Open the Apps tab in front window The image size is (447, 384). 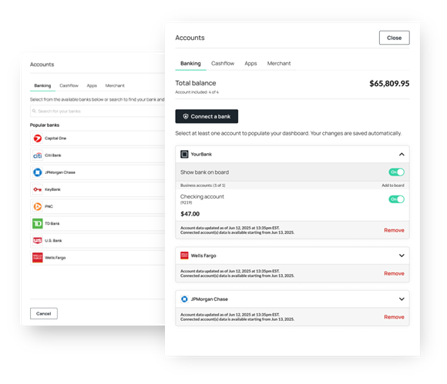(251, 63)
